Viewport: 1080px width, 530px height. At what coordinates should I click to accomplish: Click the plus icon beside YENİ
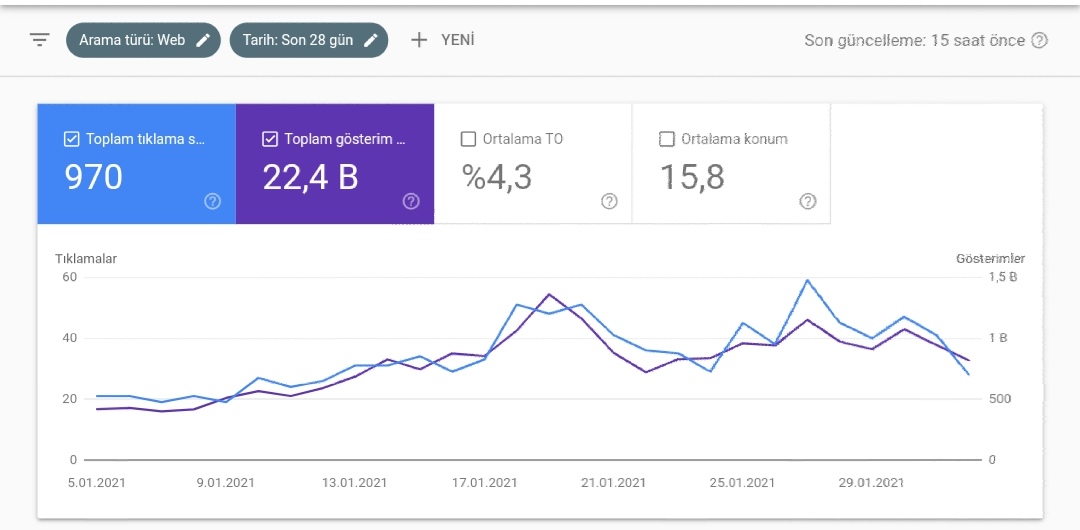[x=419, y=40]
